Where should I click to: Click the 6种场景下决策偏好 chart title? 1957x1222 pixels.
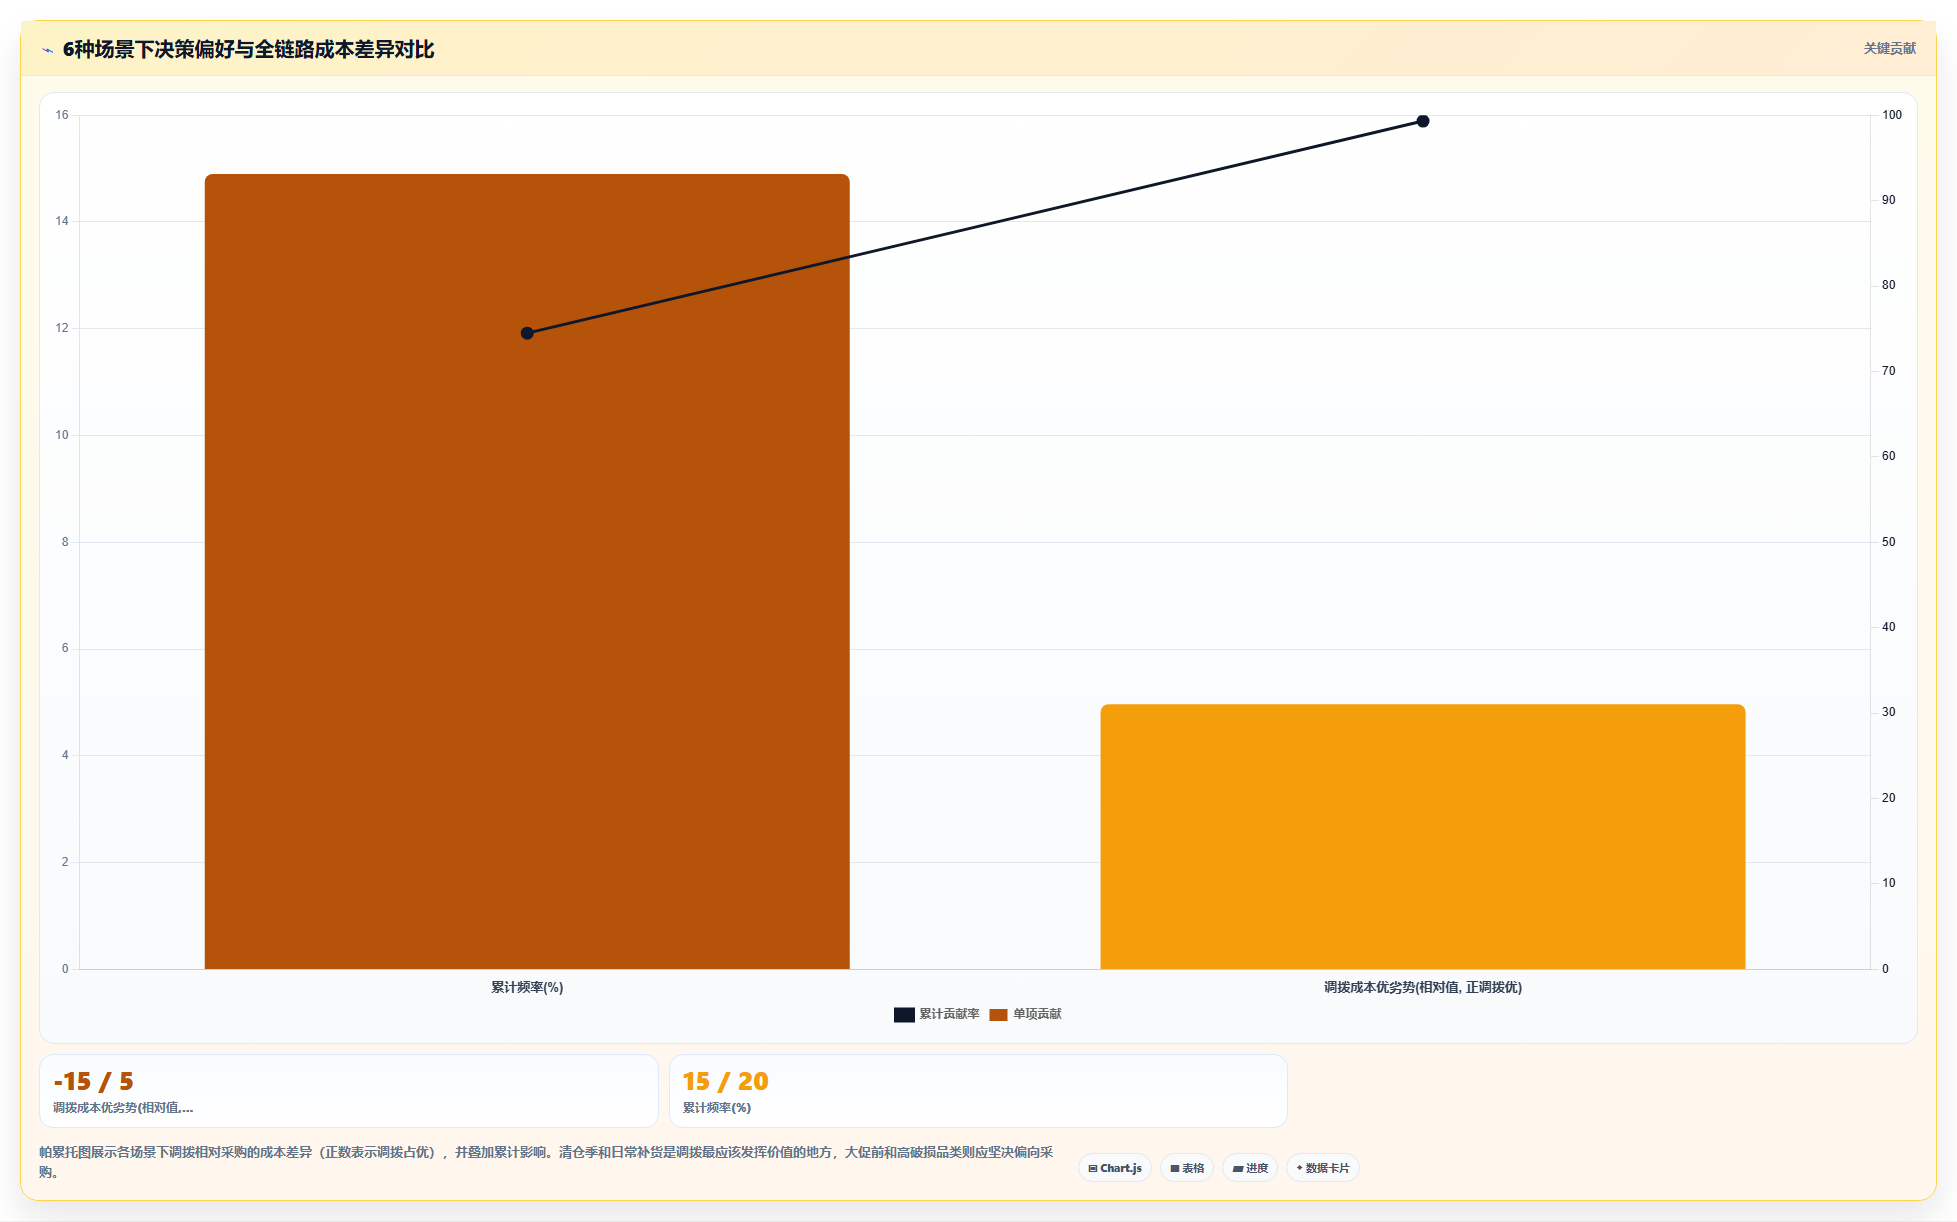coord(248,49)
